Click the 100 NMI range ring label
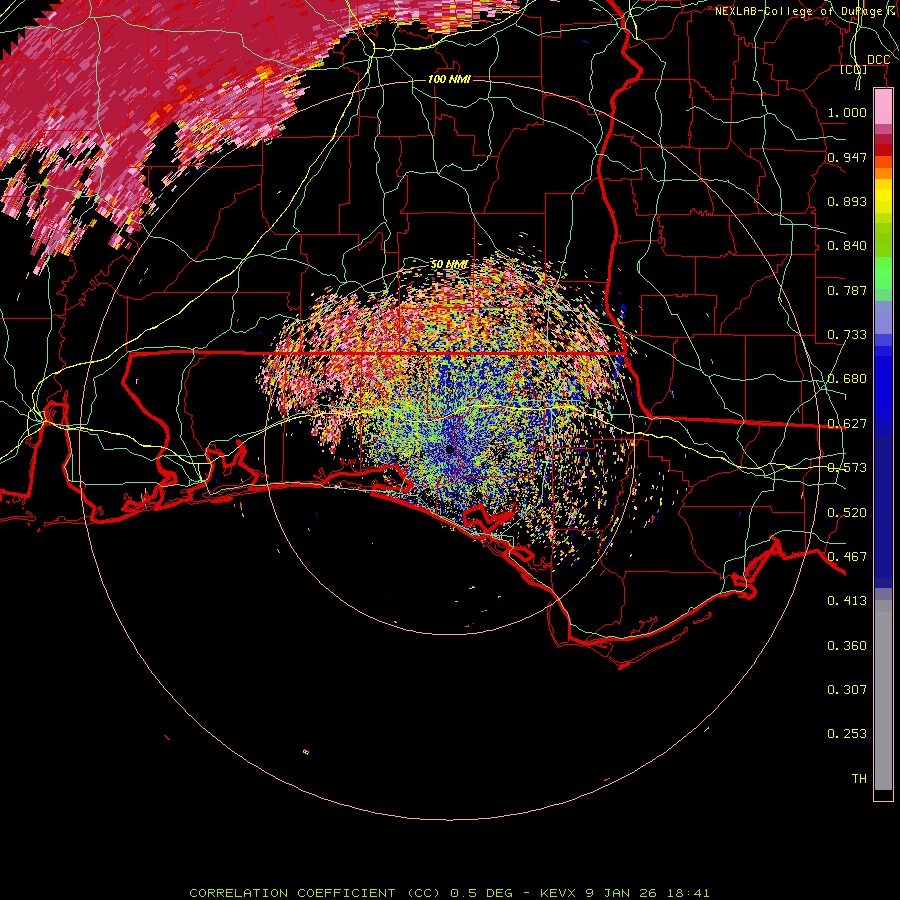 click(x=449, y=79)
